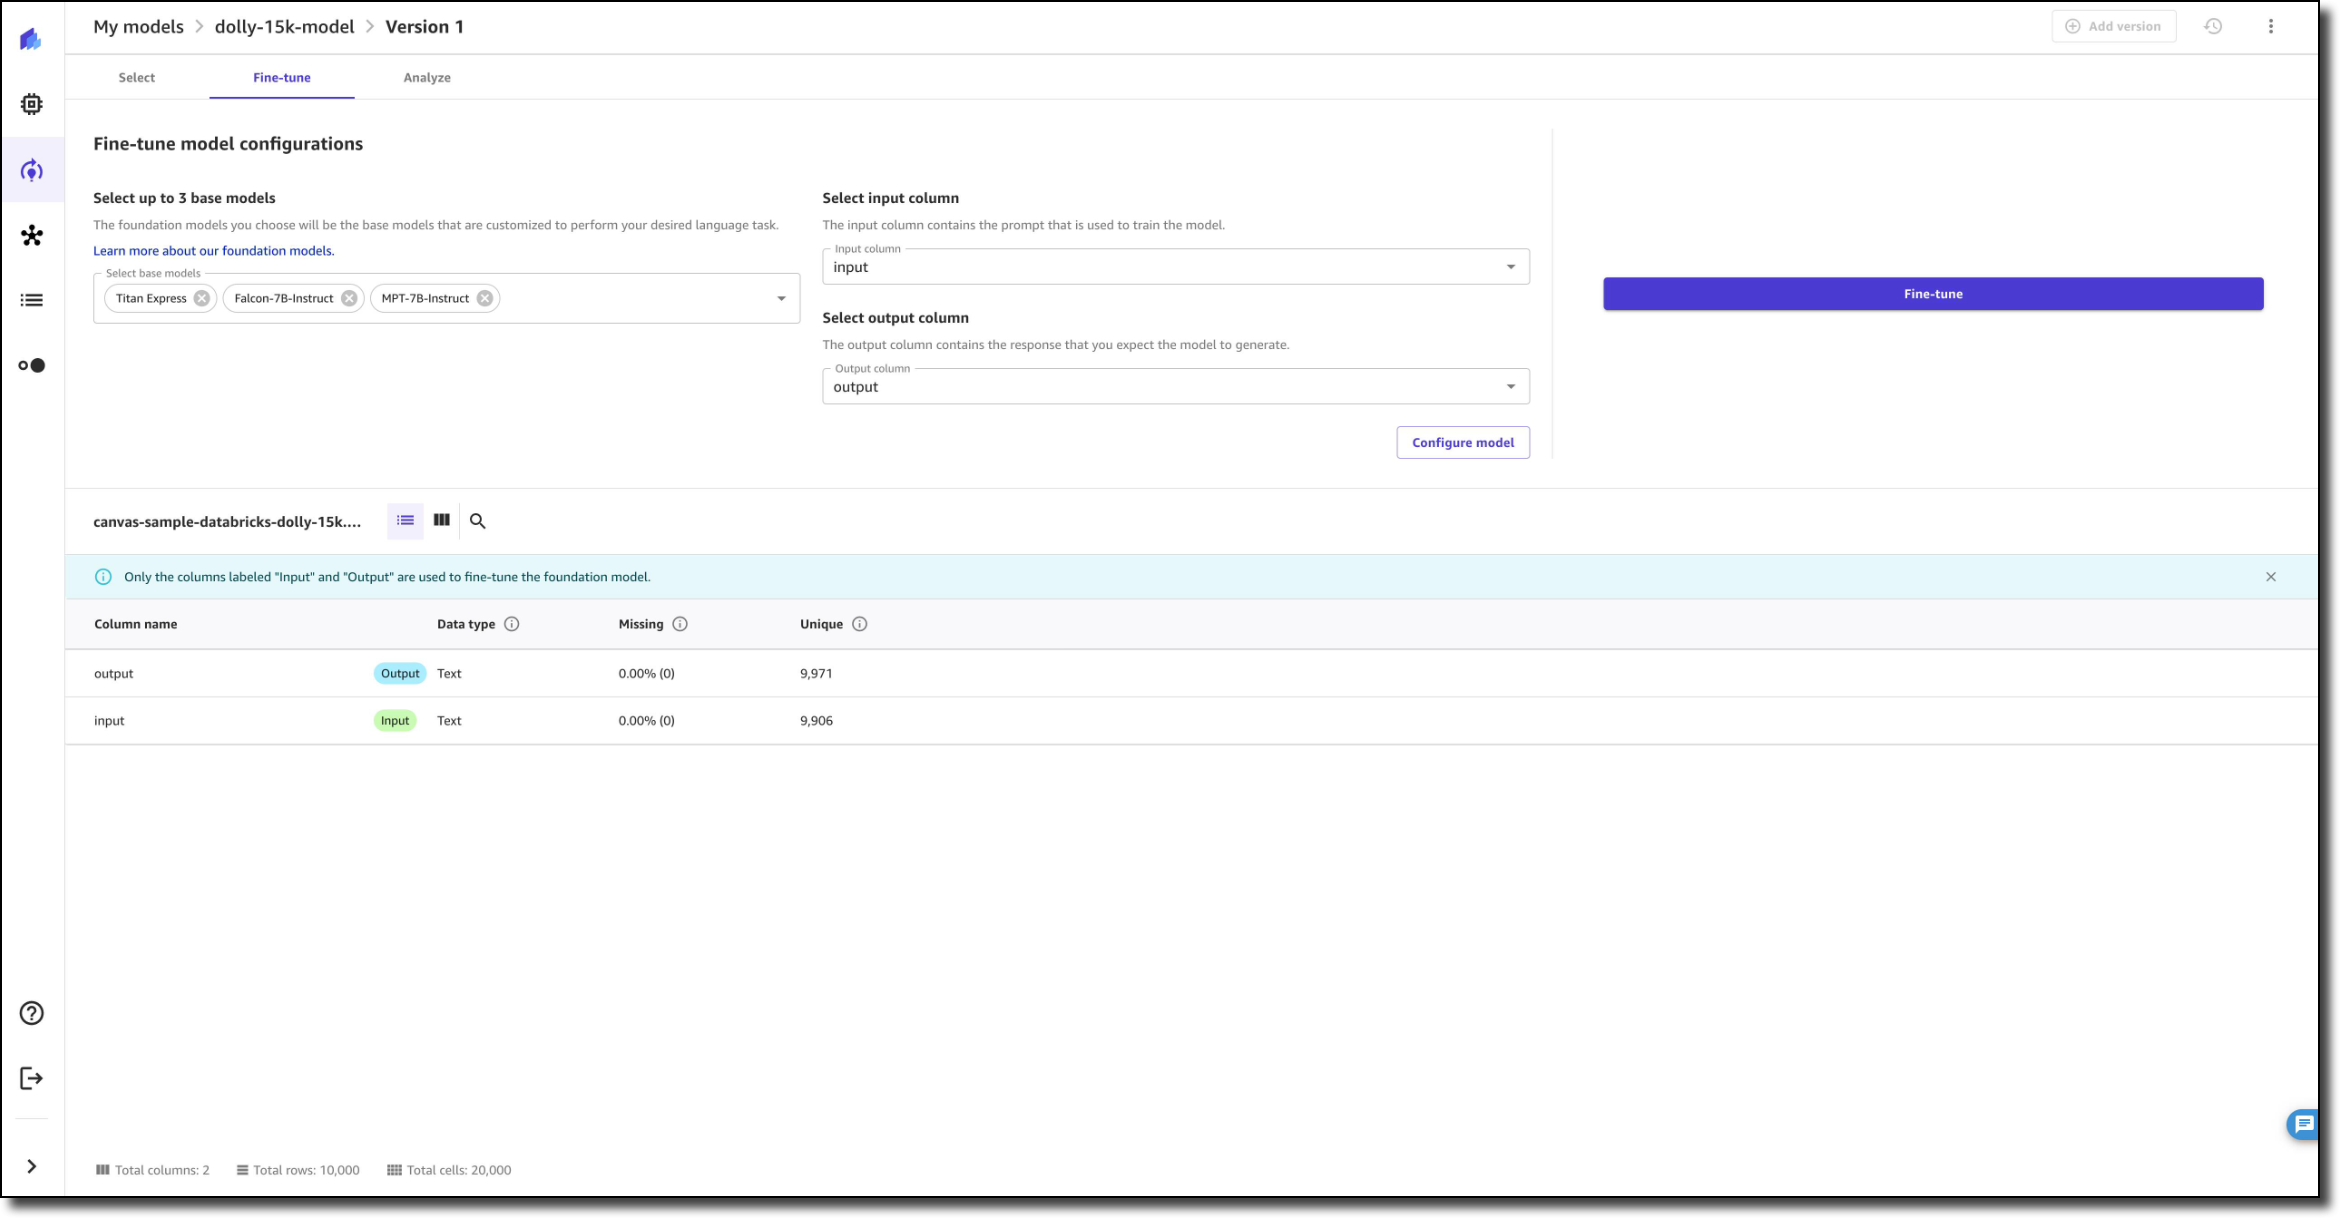Click the log out icon

click(x=32, y=1078)
